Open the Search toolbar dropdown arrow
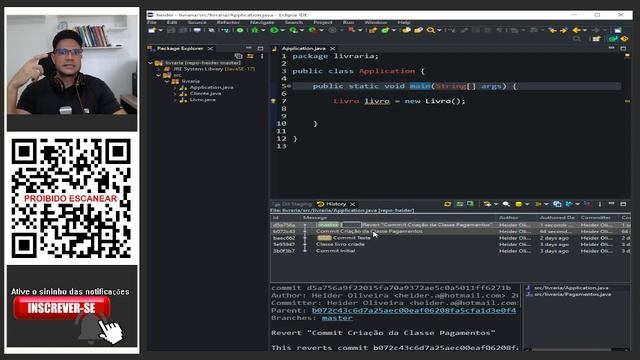This screenshot has height=360, width=640. pyautogui.click(x=440, y=30)
